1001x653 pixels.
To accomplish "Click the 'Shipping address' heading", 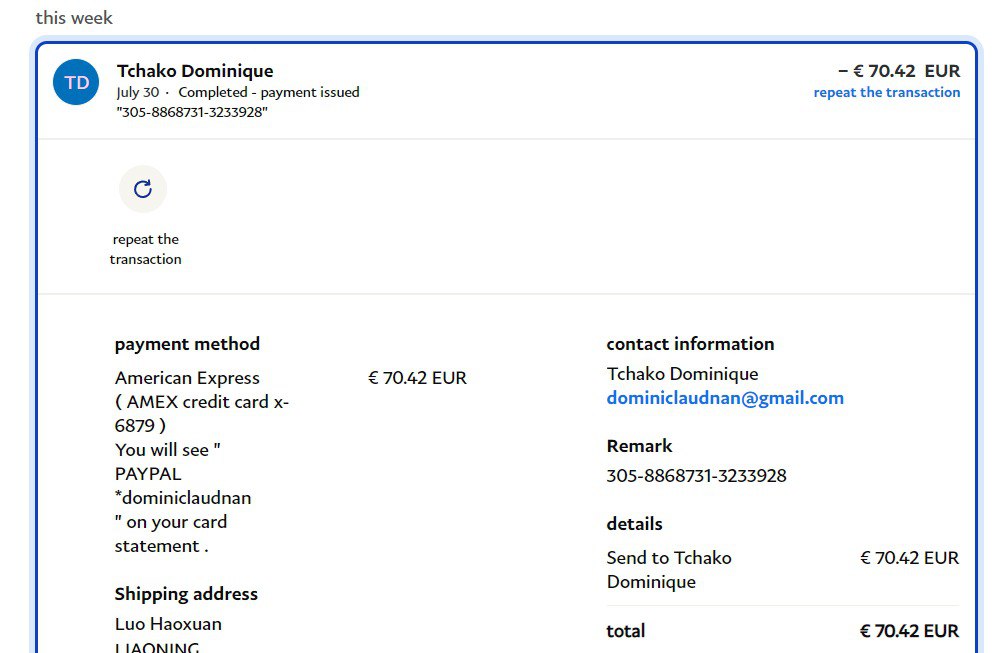I will pos(186,594).
